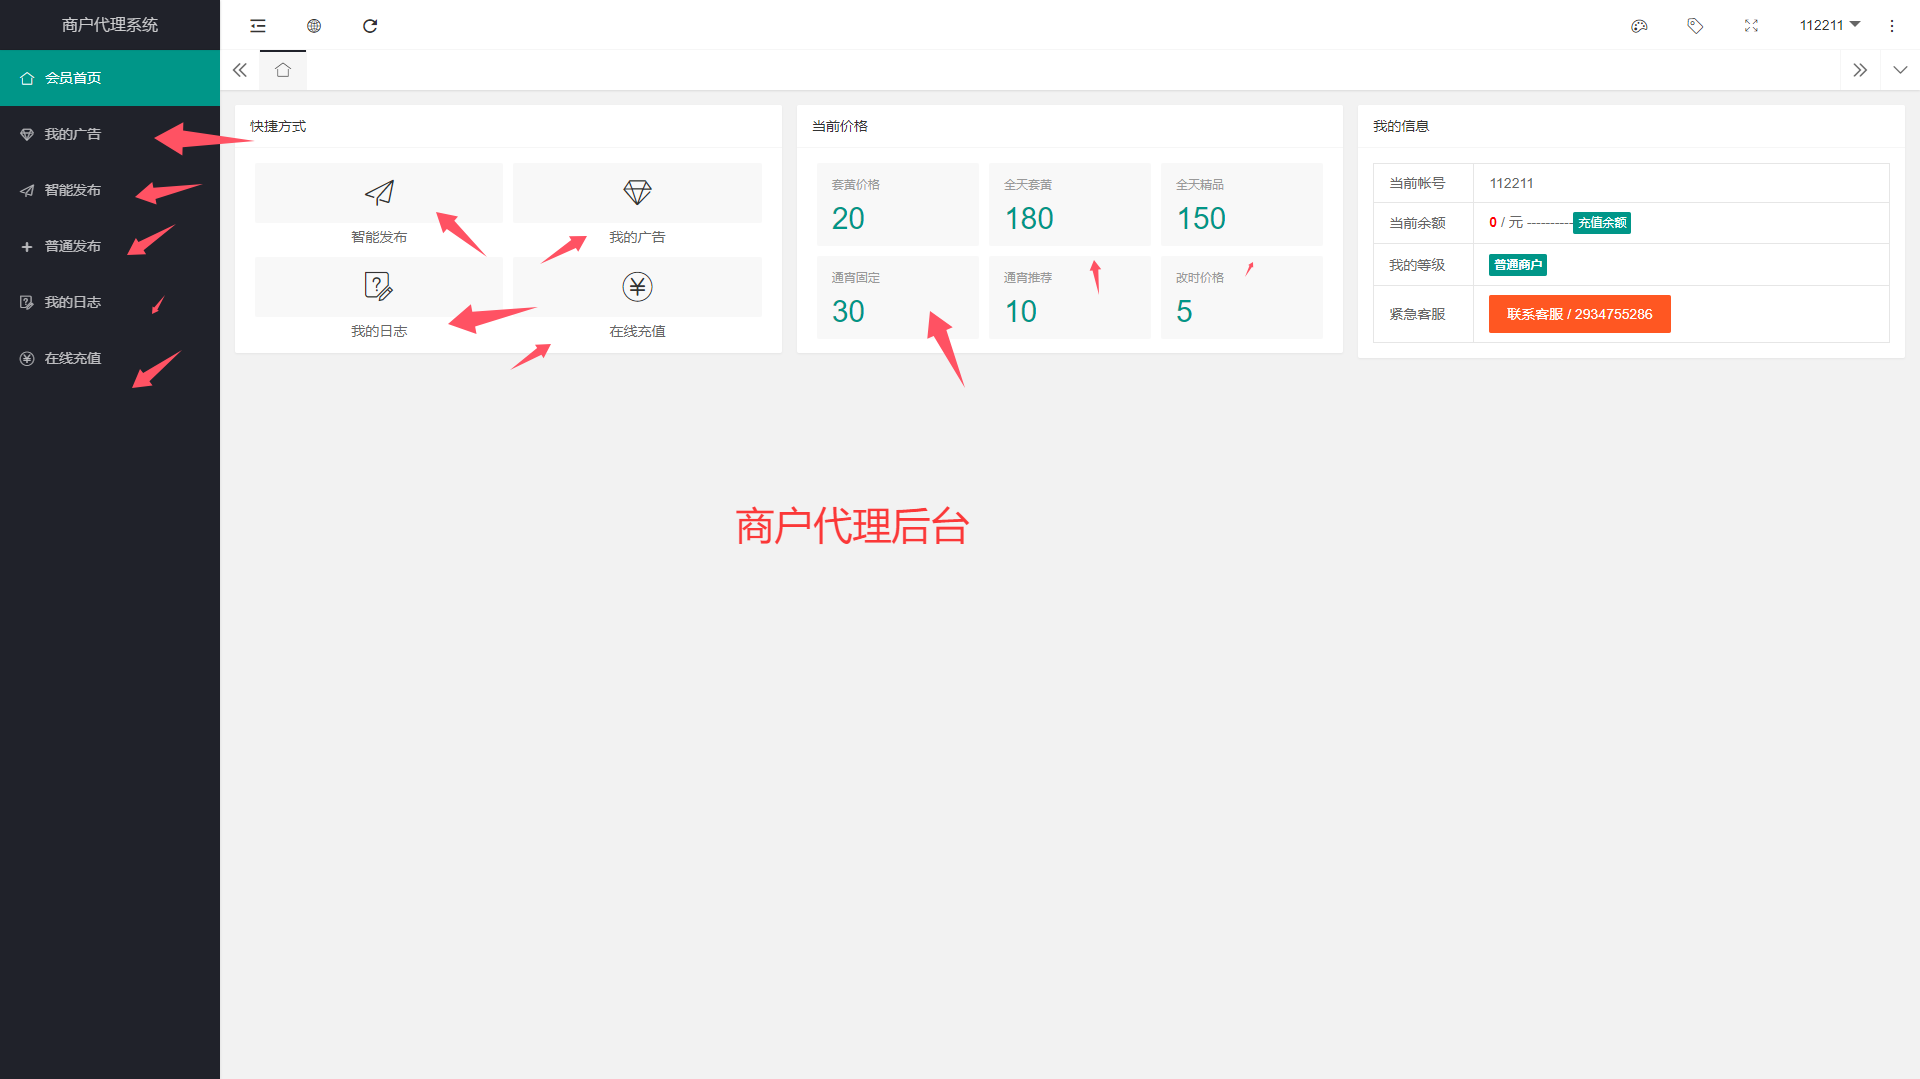Open 智能发布 in sidebar

110,190
